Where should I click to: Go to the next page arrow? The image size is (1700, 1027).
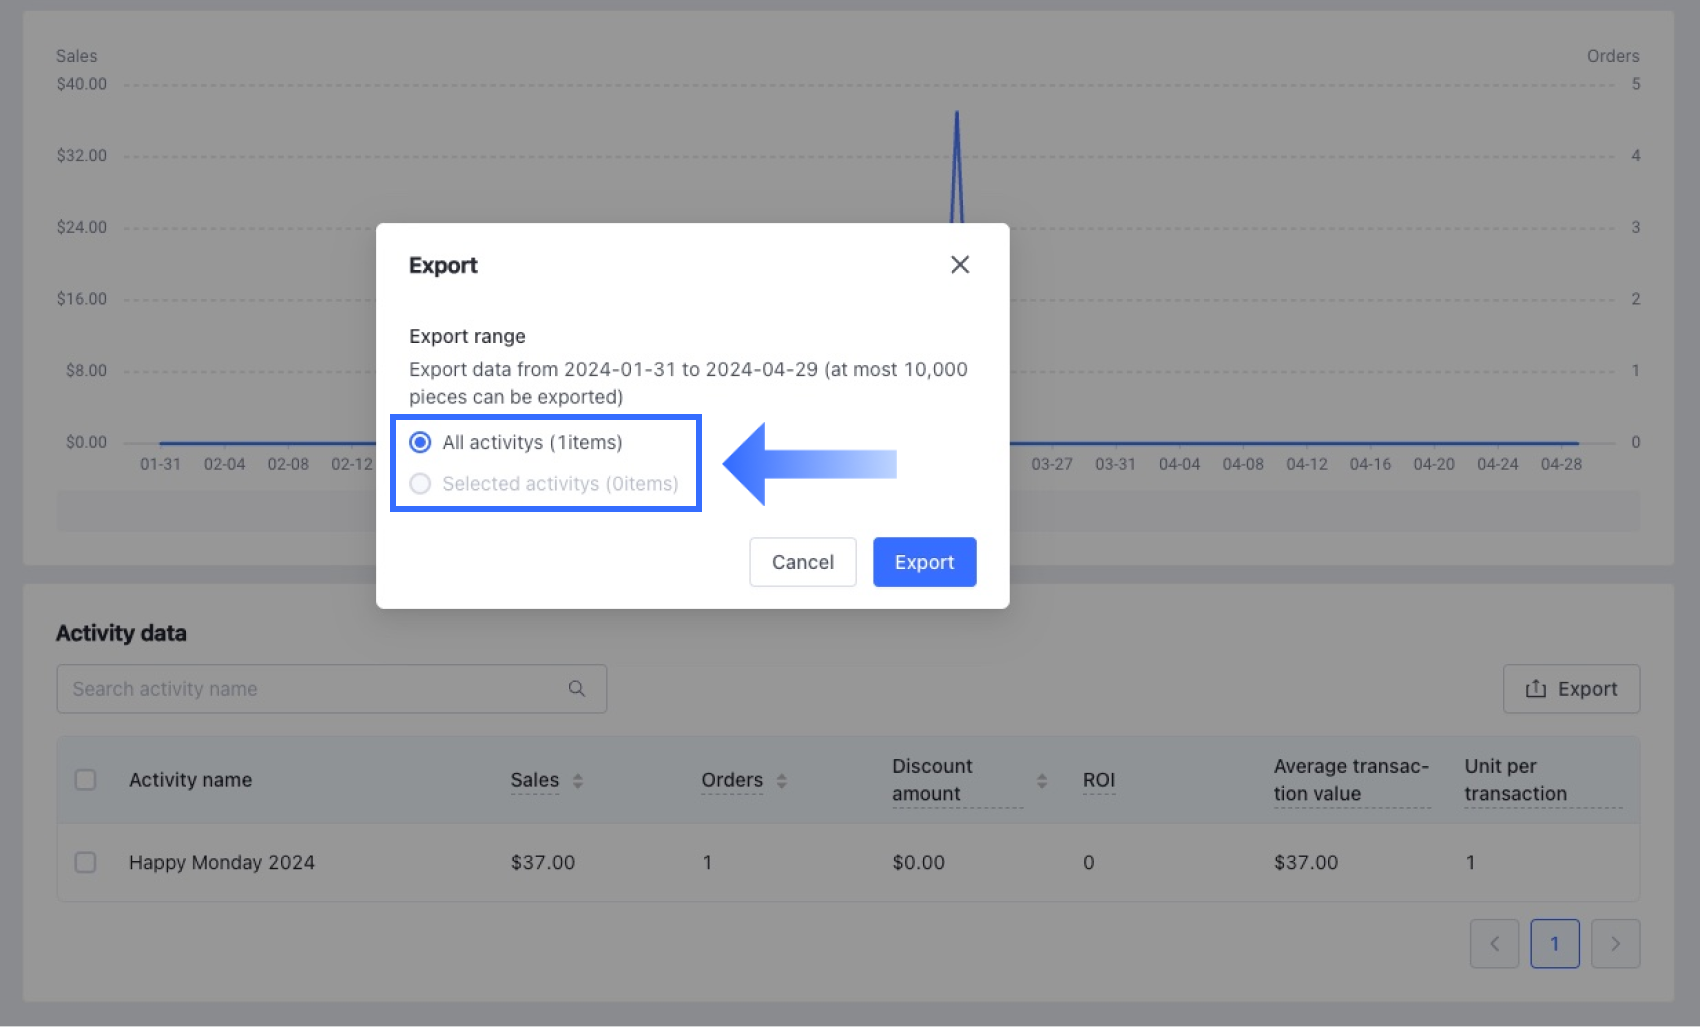pyautogui.click(x=1615, y=944)
